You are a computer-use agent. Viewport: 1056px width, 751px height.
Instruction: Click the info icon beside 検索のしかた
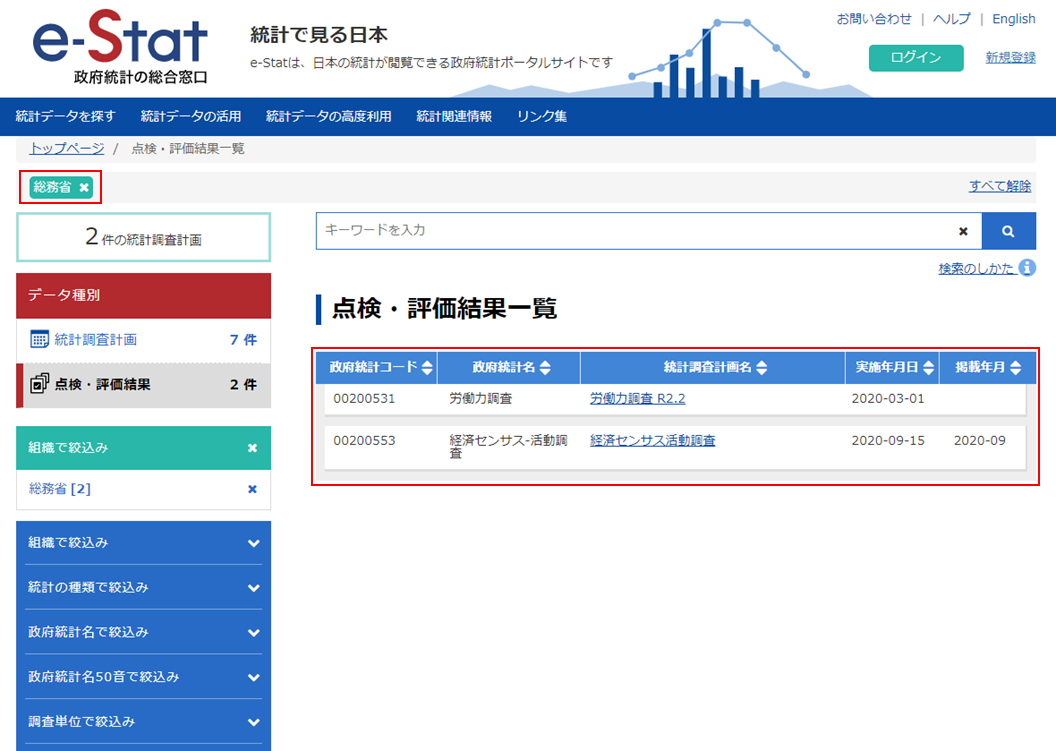point(1027,268)
